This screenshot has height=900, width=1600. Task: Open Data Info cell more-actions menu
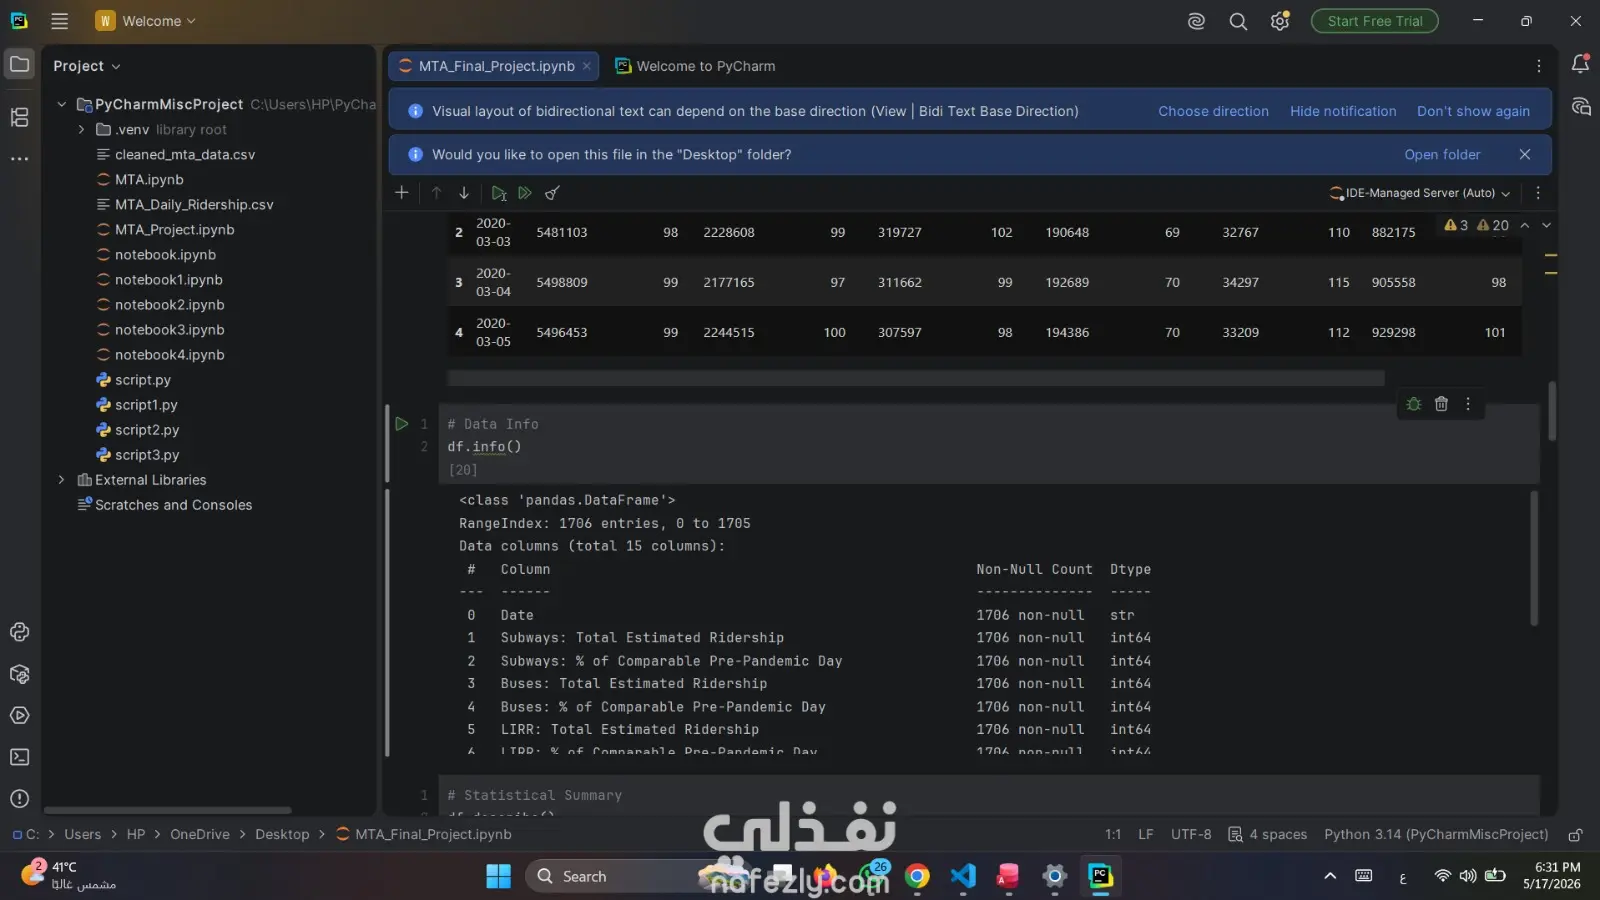[1468, 404]
